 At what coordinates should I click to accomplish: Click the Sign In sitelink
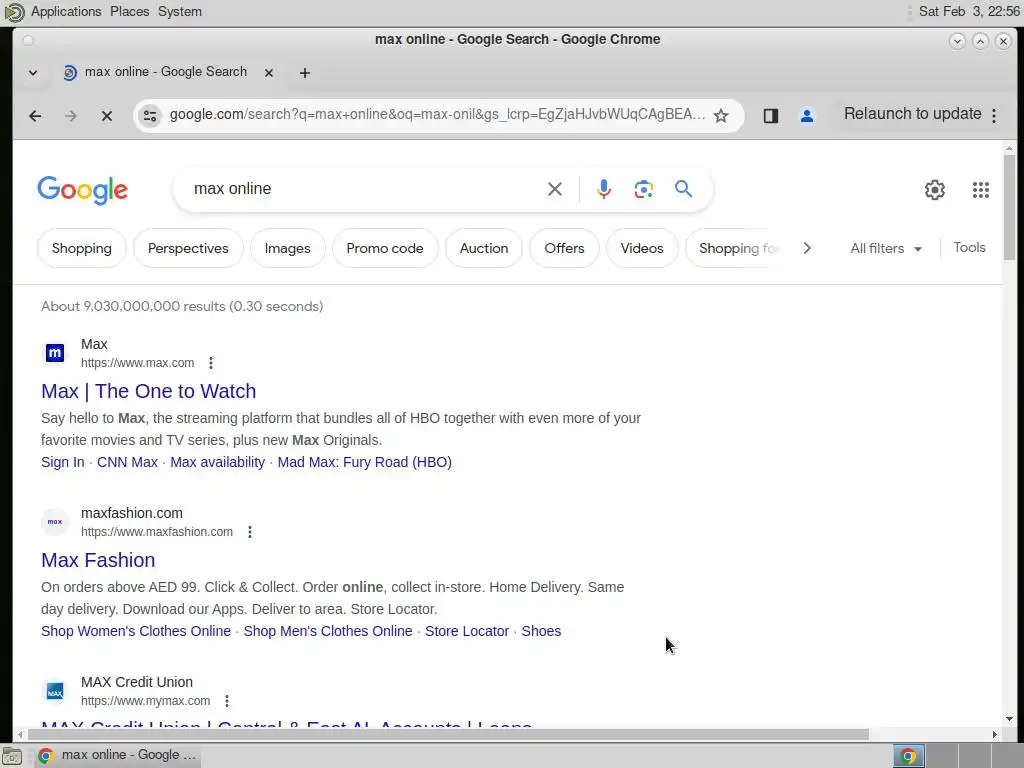point(63,463)
